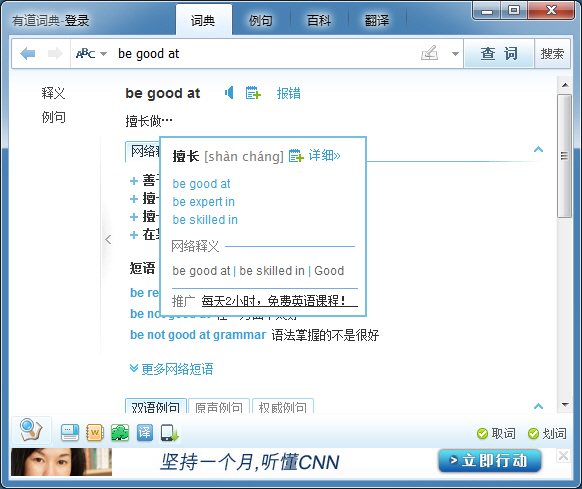Image resolution: width=582 pixels, height=489 pixels.
Task: Expand the last 在 web definition plus
Action: (134, 235)
